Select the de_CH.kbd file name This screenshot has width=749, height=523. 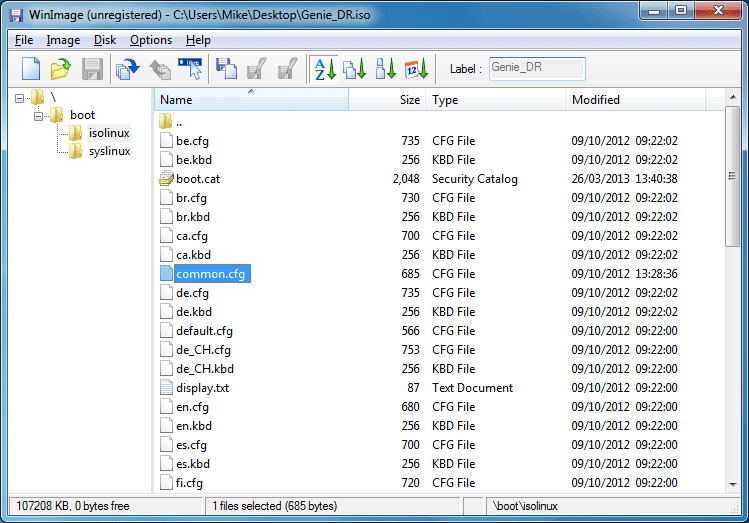click(205, 369)
